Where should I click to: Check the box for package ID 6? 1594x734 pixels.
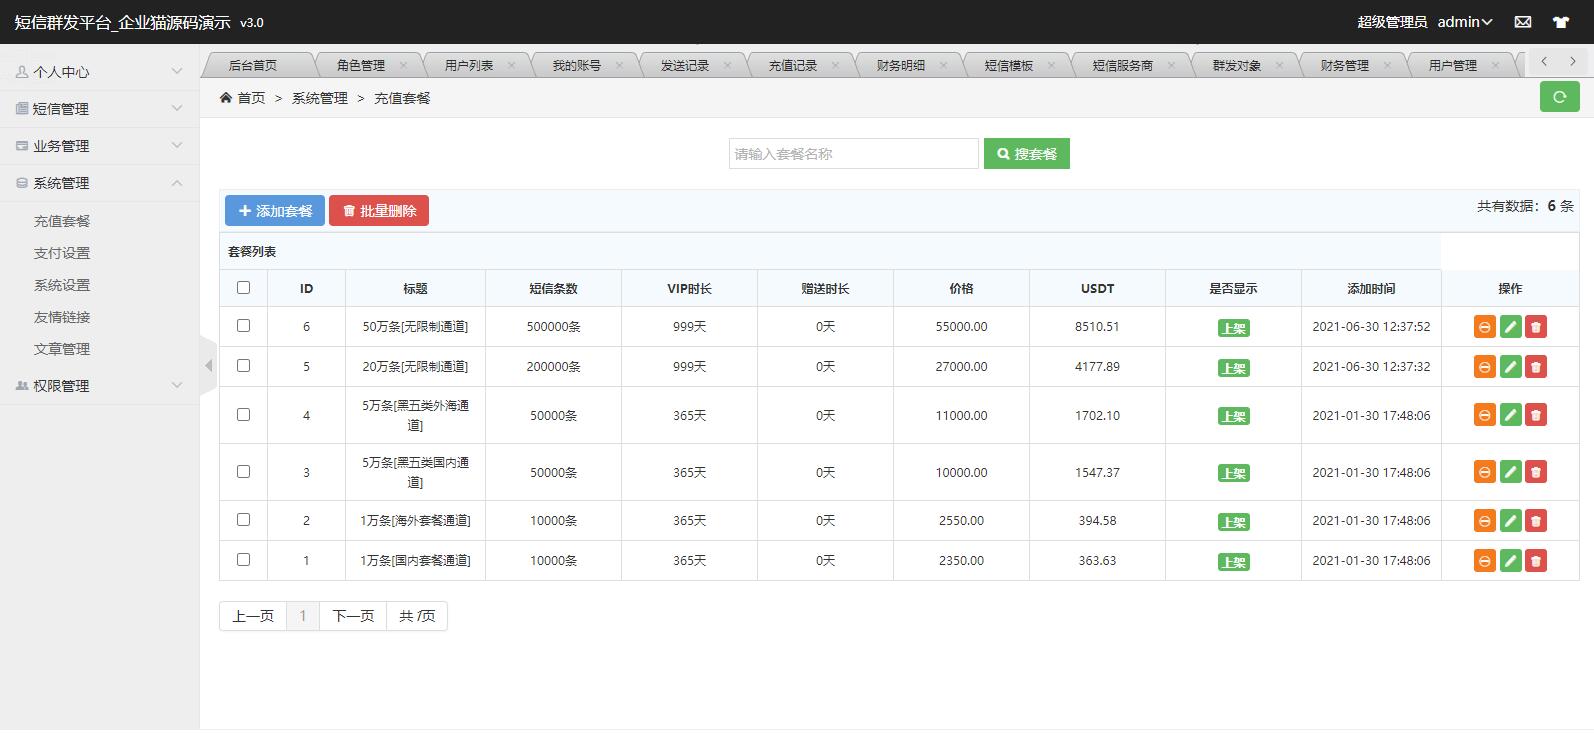[243, 326]
